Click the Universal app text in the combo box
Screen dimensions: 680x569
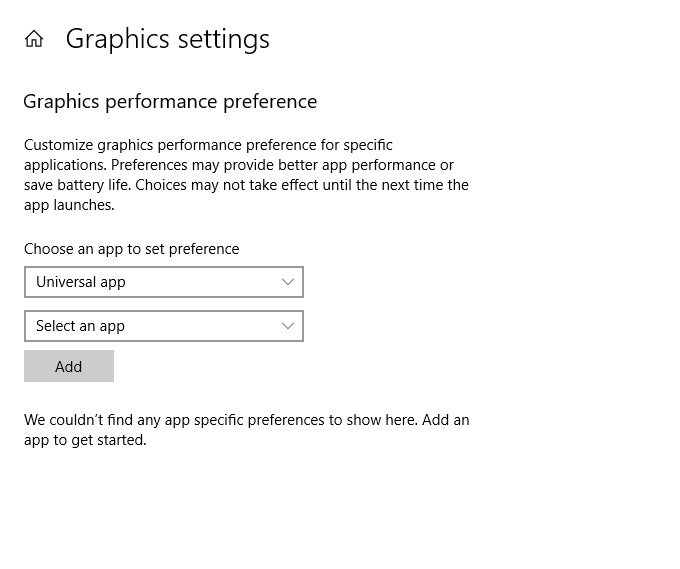[81, 282]
